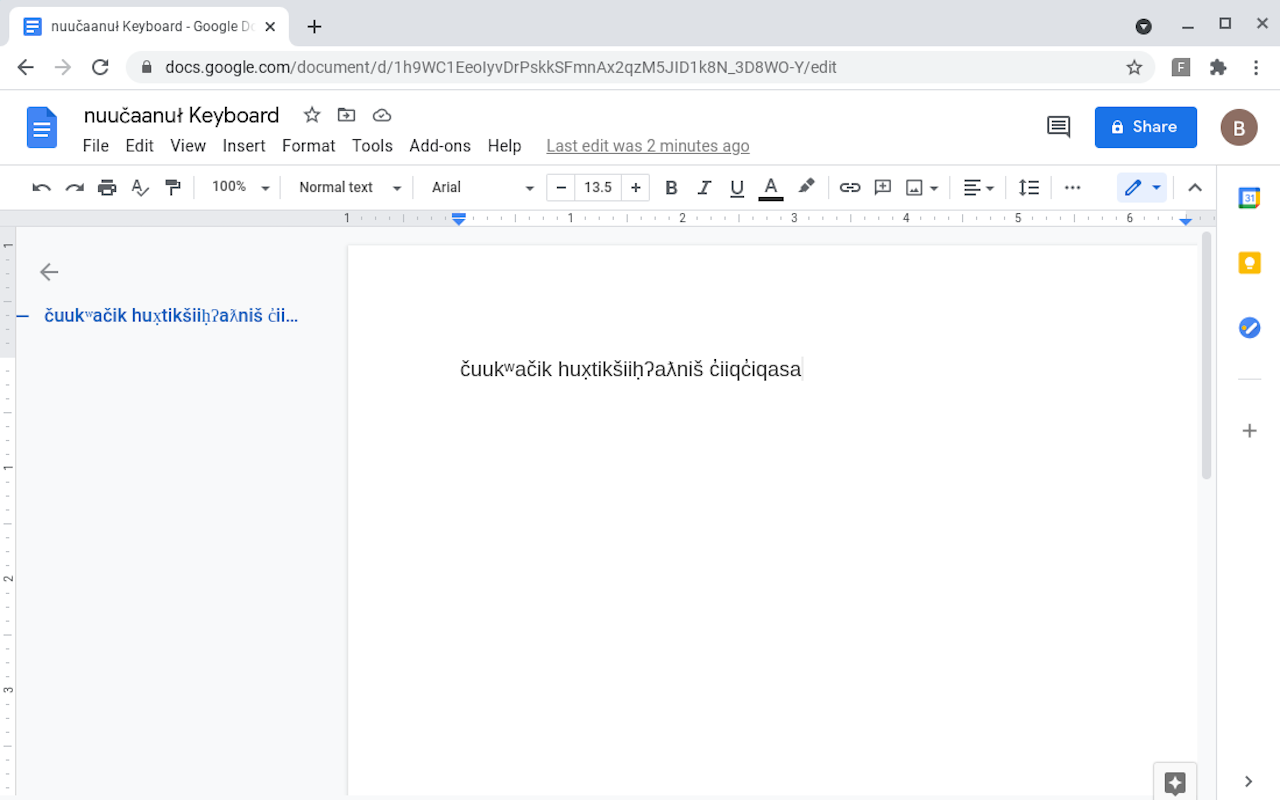1280x800 pixels.
Task: Click the print icon in toolbar
Action: [x=107, y=187]
